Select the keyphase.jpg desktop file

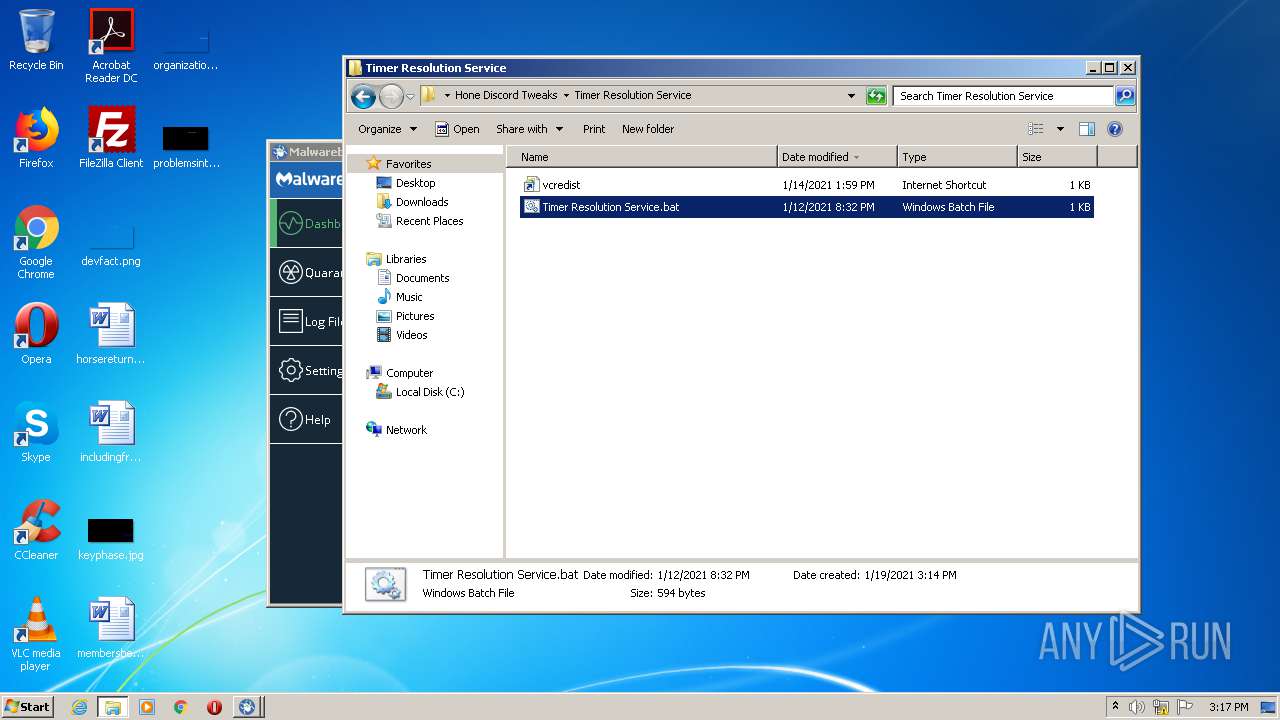(x=111, y=540)
